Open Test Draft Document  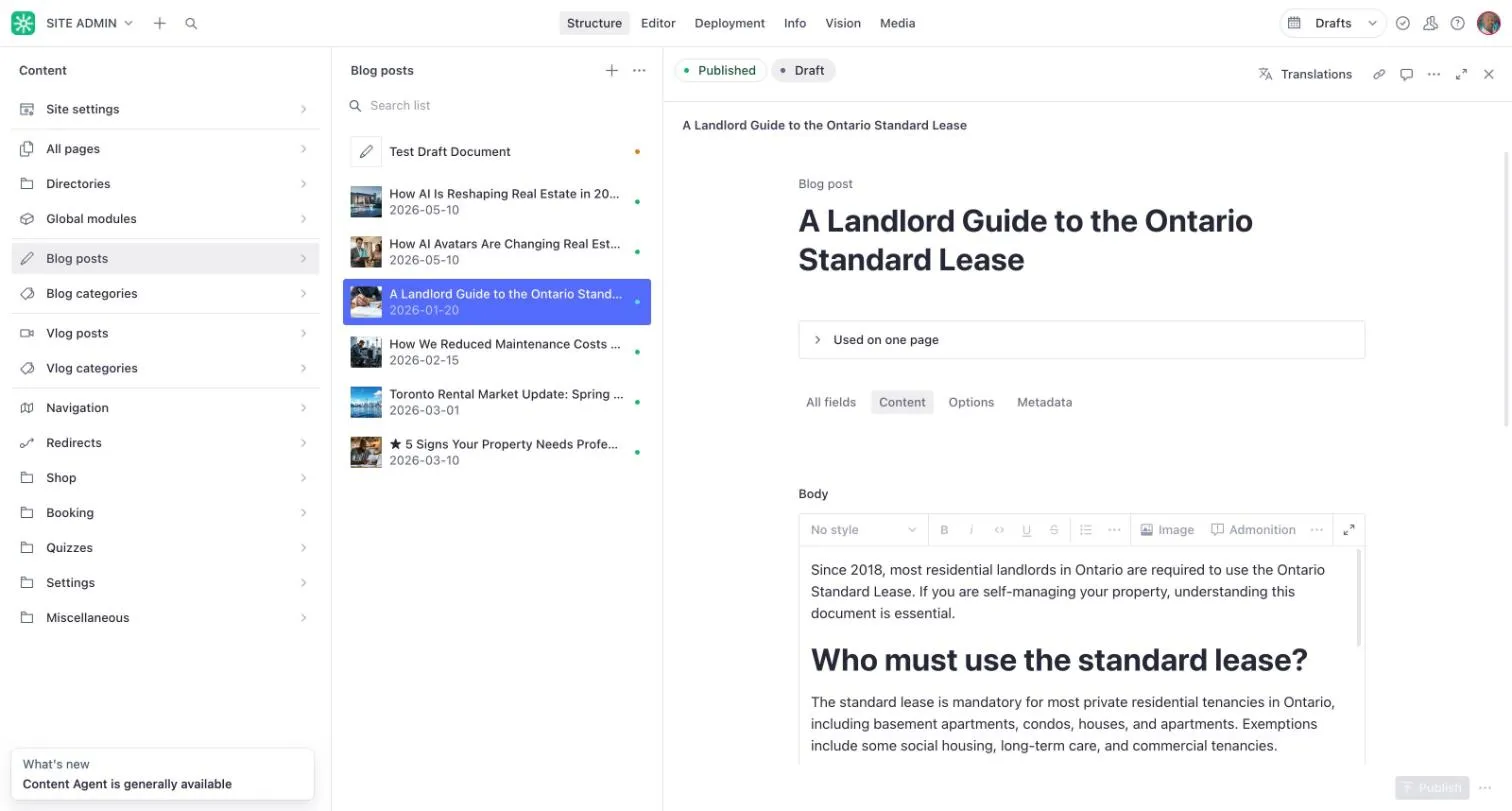[x=497, y=152]
